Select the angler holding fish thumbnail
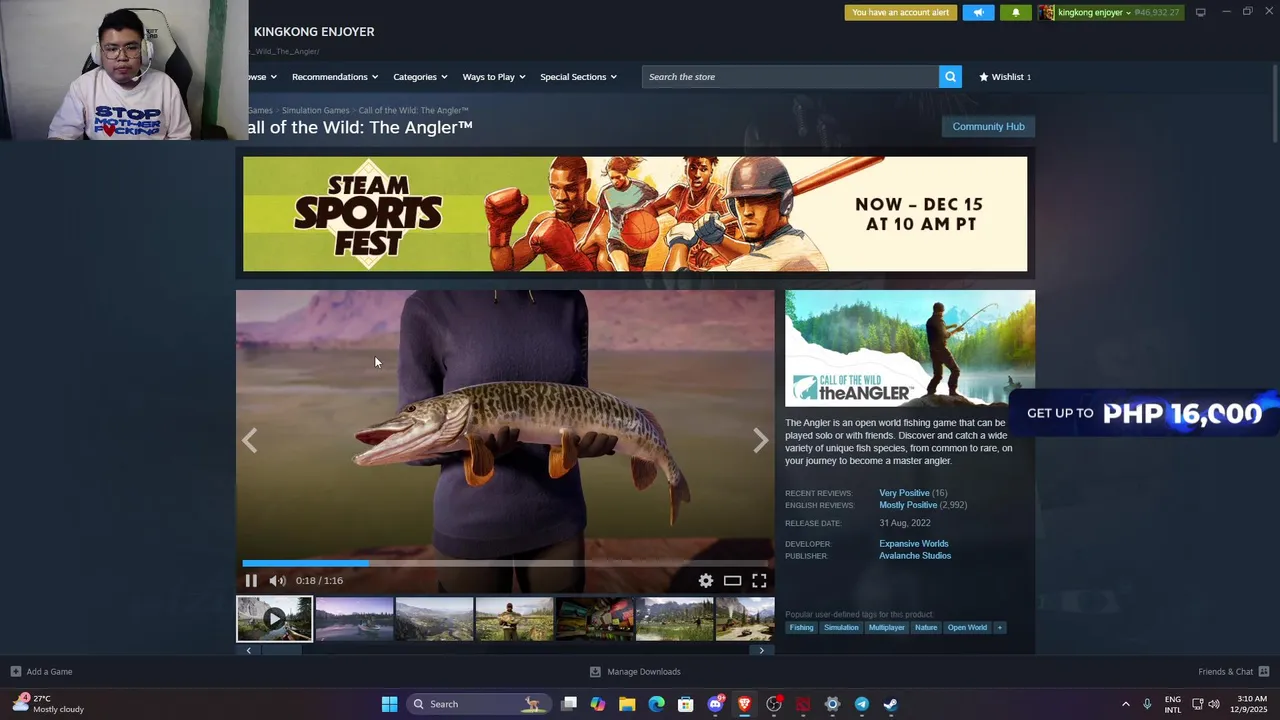Viewport: 1280px width, 720px height. pyautogui.click(x=514, y=619)
